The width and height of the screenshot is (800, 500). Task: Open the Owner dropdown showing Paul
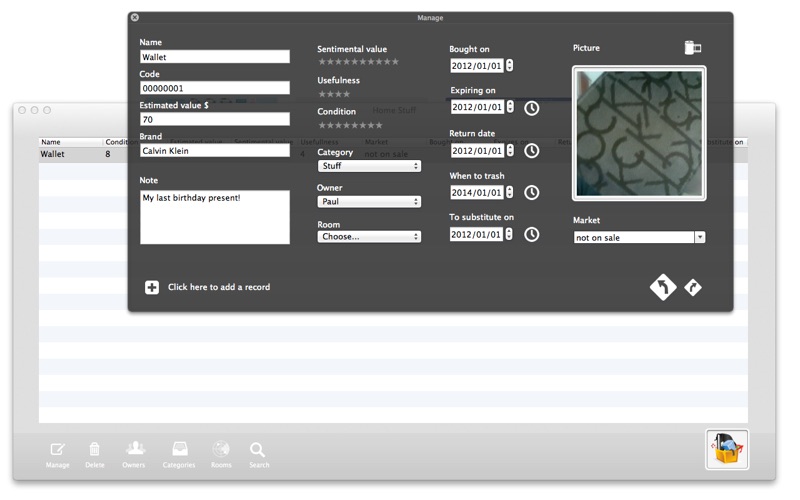coord(369,202)
